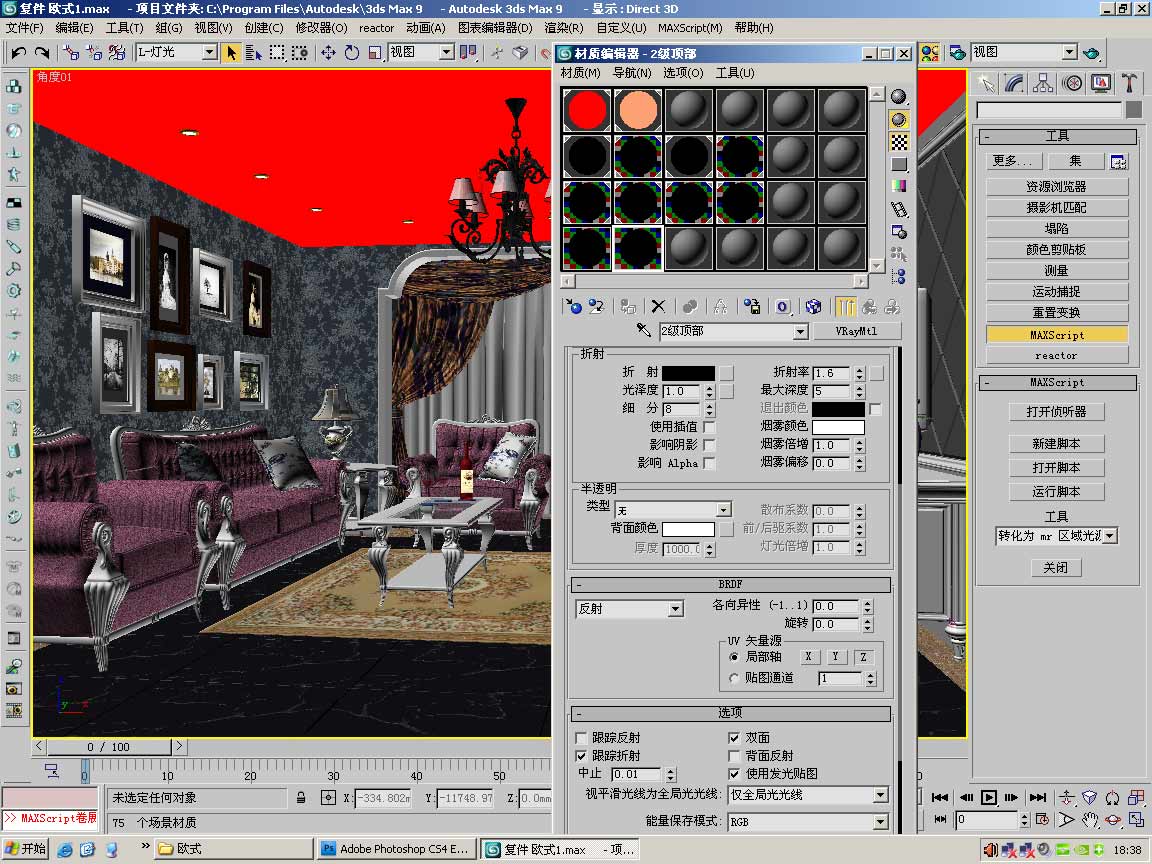Image resolution: width=1152 pixels, height=864 pixels.
Task: Enable 背面反射 checkbox
Action: (x=734, y=756)
